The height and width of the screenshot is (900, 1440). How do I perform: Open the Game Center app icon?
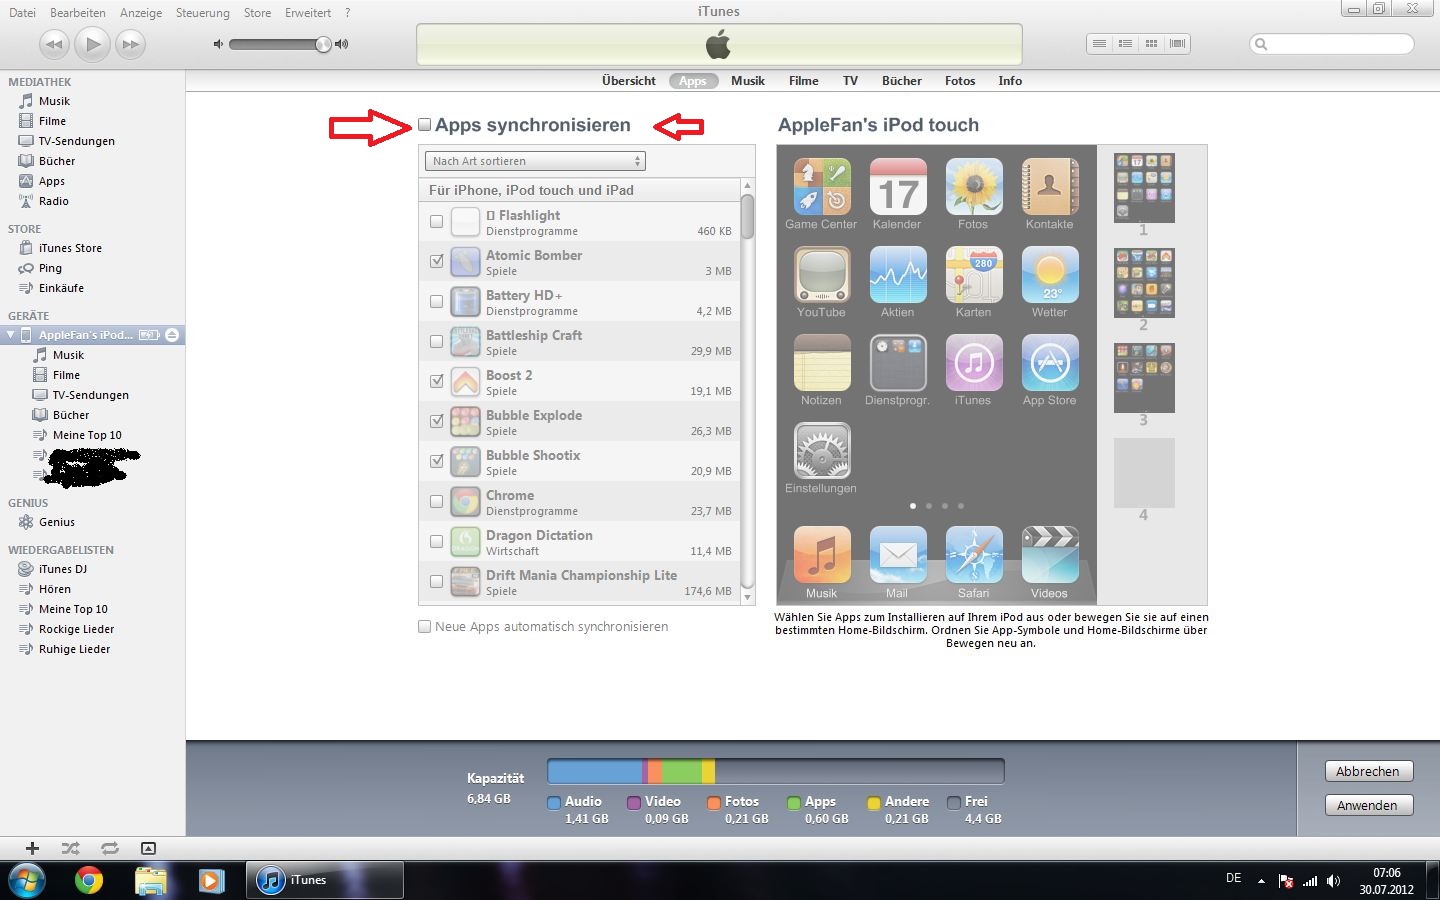[x=821, y=187]
